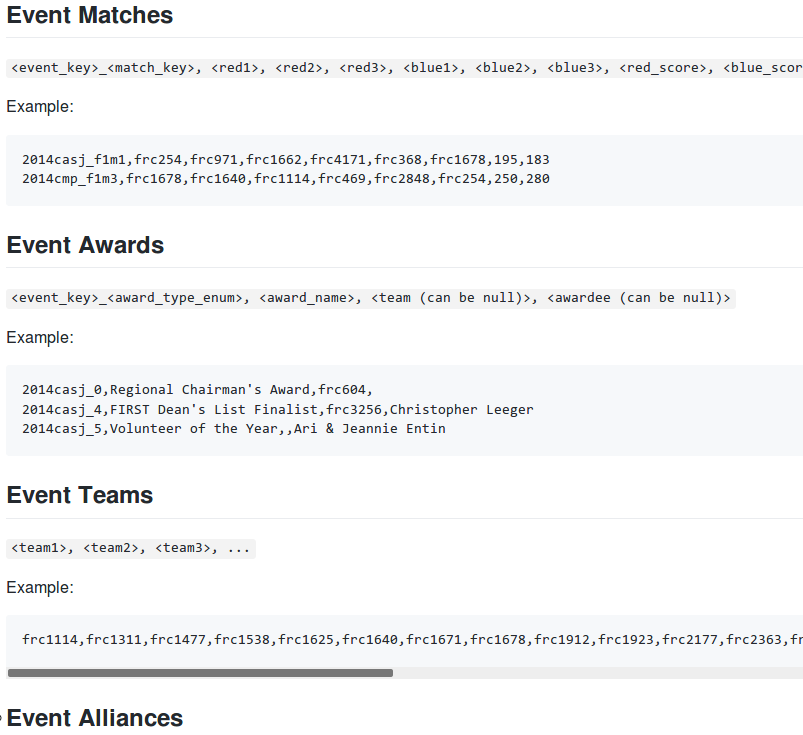Click the Example label under Event Teams

(40, 587)
